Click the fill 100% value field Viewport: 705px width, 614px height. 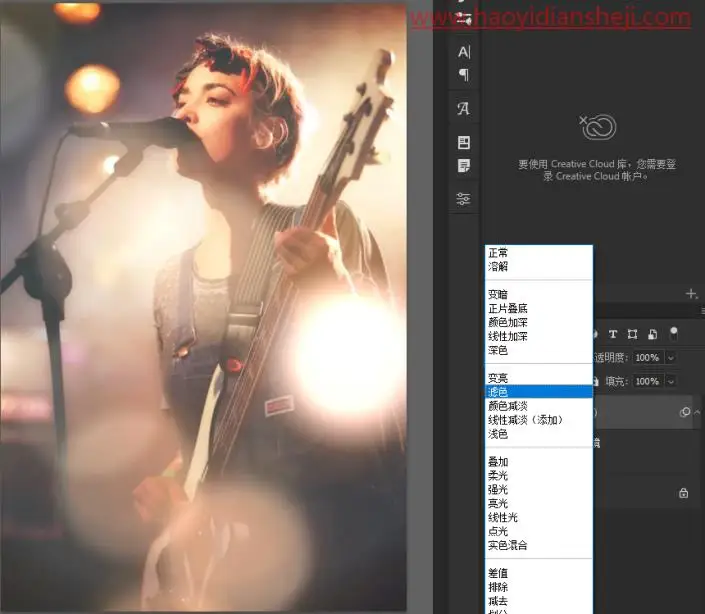[x=647, y=381]
